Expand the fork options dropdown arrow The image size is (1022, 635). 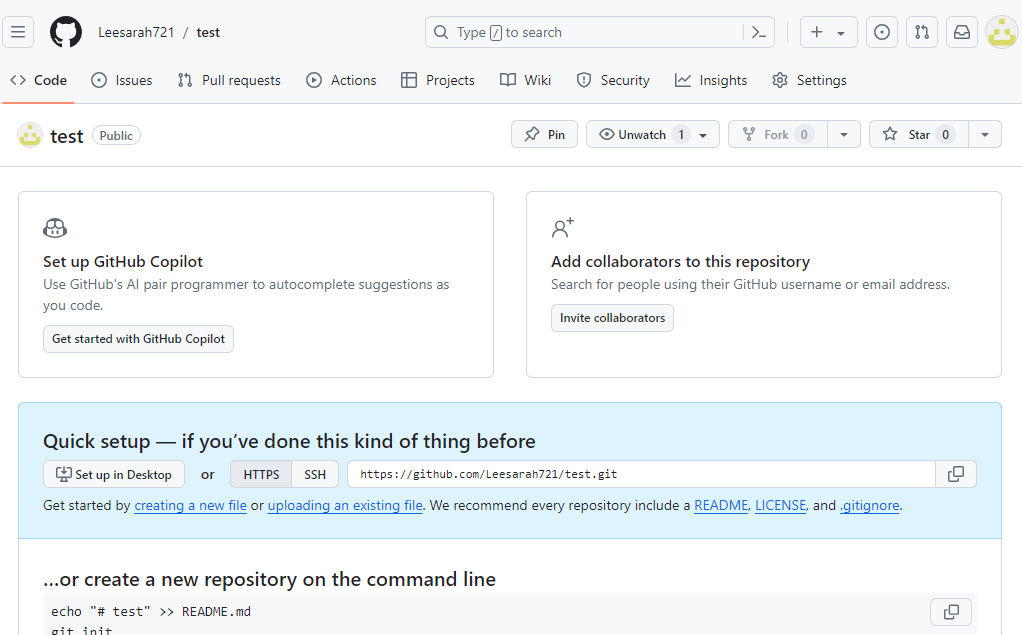coord(844,134)
